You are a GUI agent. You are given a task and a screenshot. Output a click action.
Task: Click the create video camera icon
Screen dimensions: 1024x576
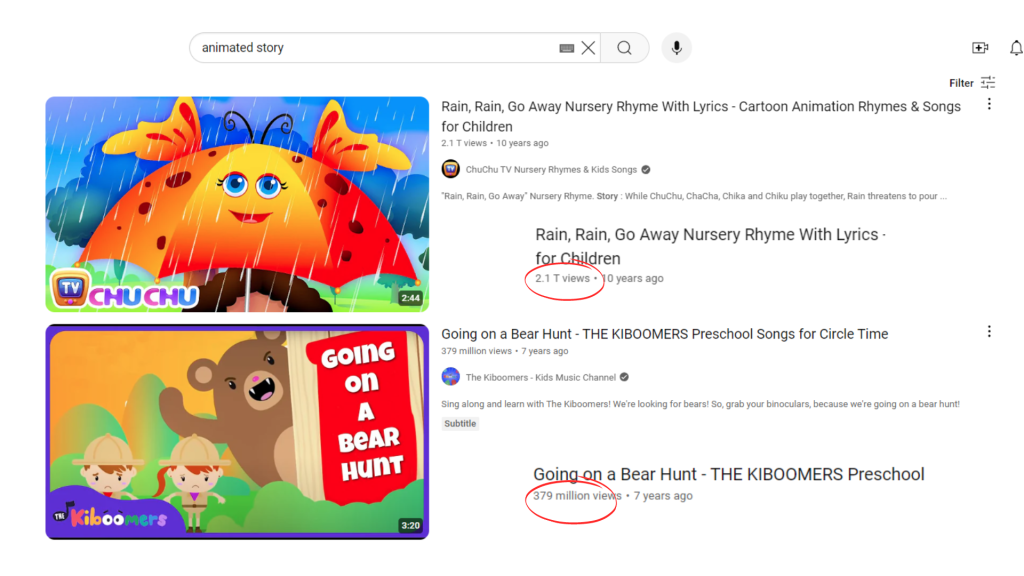click(x=980, y=48)
